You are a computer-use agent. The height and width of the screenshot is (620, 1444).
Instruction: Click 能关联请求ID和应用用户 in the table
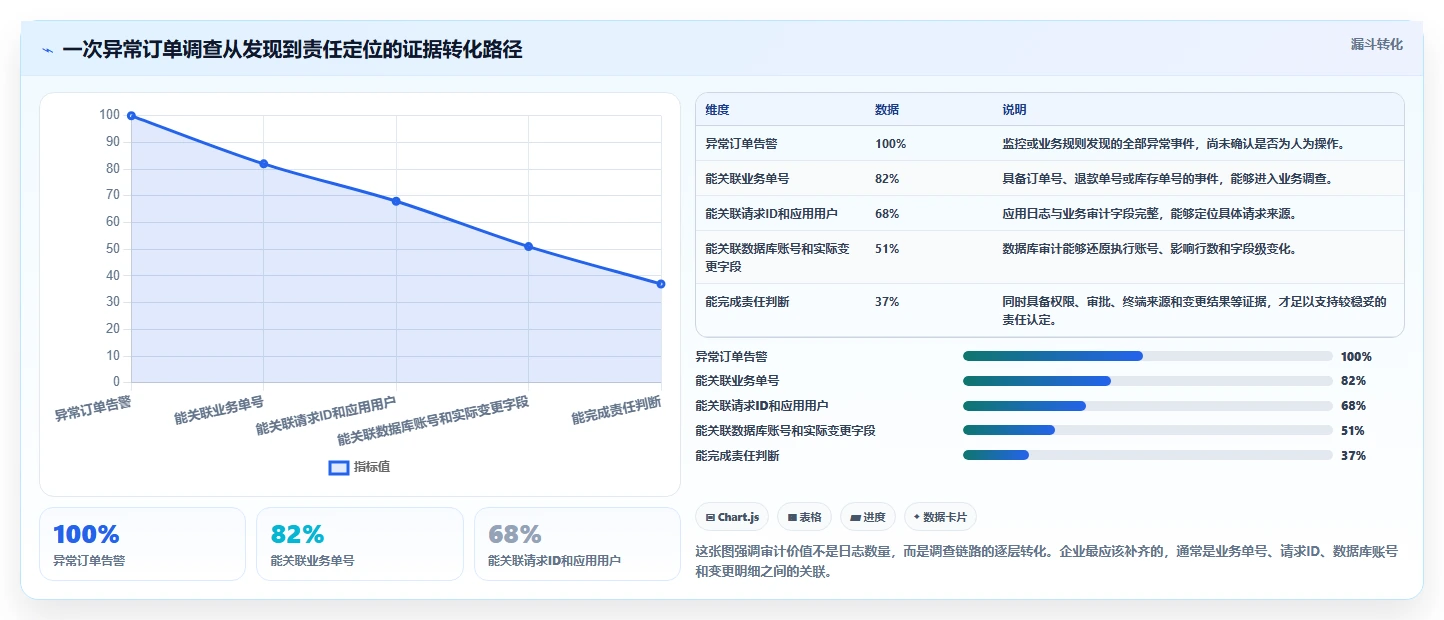coord(772,213)
